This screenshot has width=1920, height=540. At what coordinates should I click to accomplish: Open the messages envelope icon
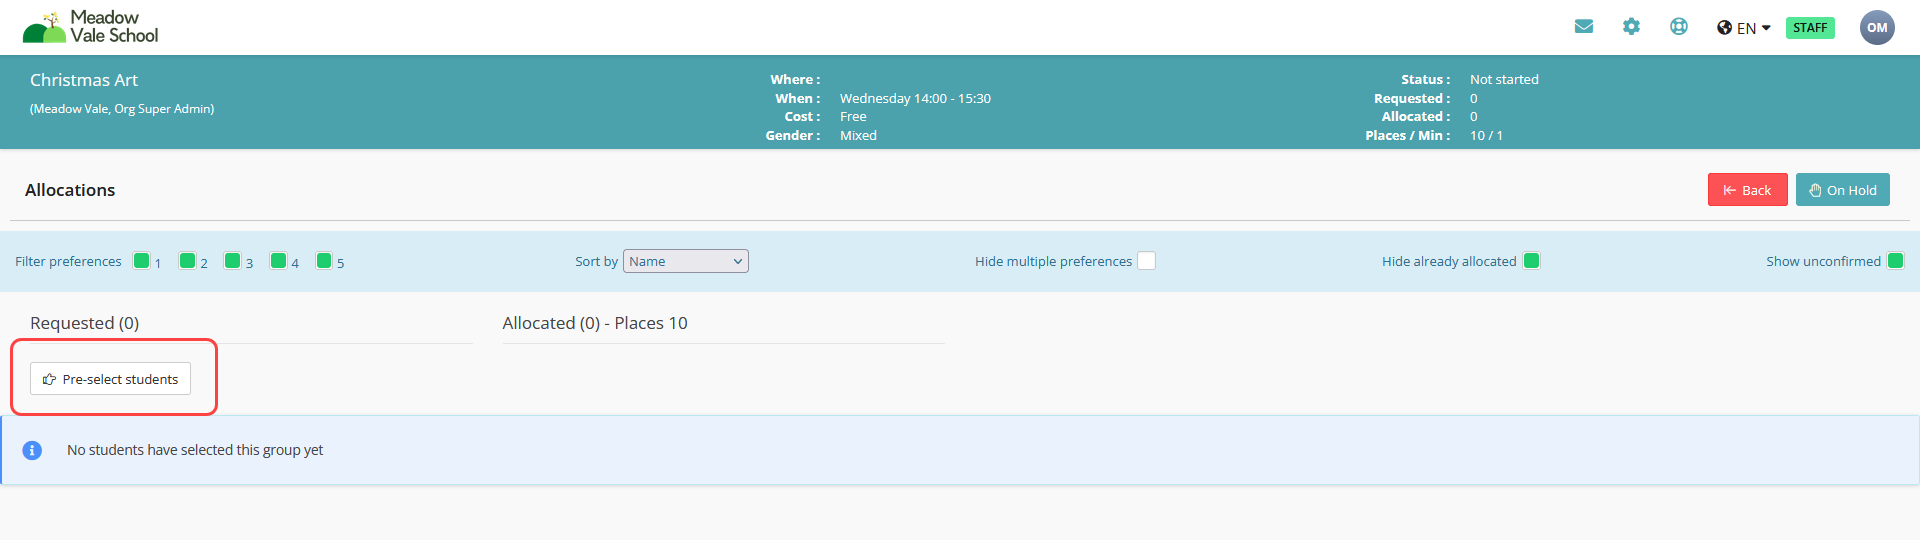point(1583,27)
